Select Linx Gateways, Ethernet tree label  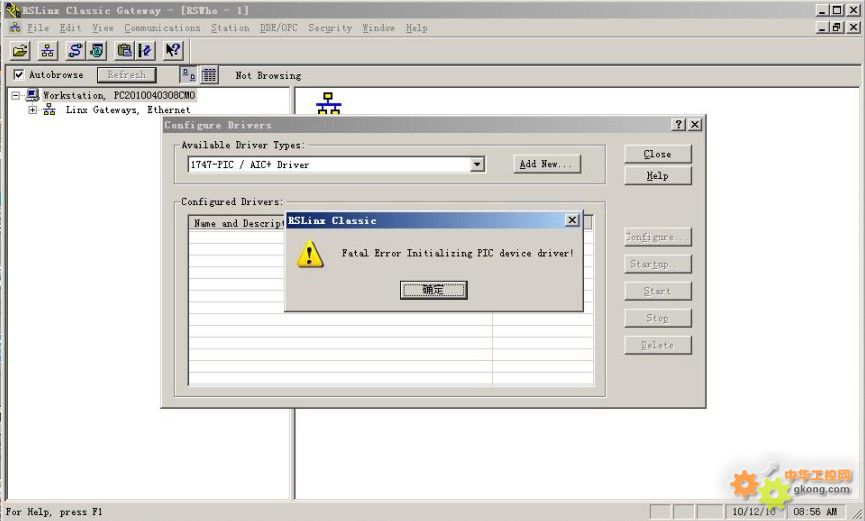[128, 110]
